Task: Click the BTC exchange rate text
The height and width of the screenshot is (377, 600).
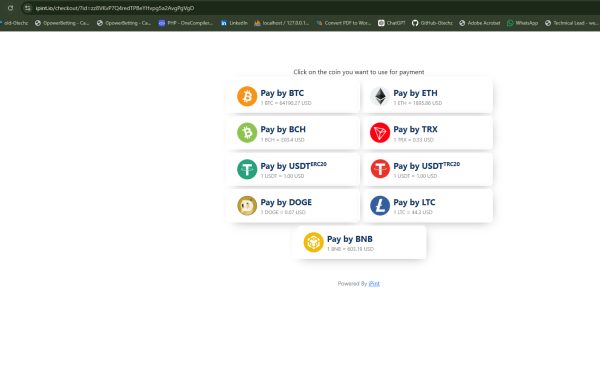Action: [x=286, y=103]
